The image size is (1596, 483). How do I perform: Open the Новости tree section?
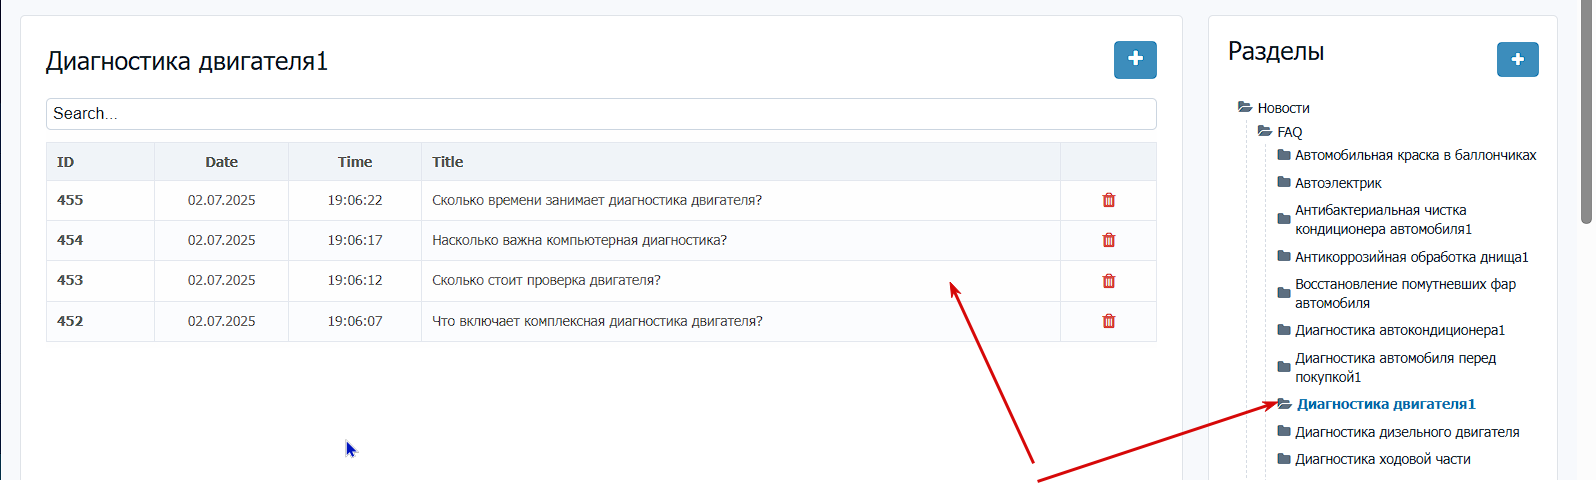click(1283, 108)
